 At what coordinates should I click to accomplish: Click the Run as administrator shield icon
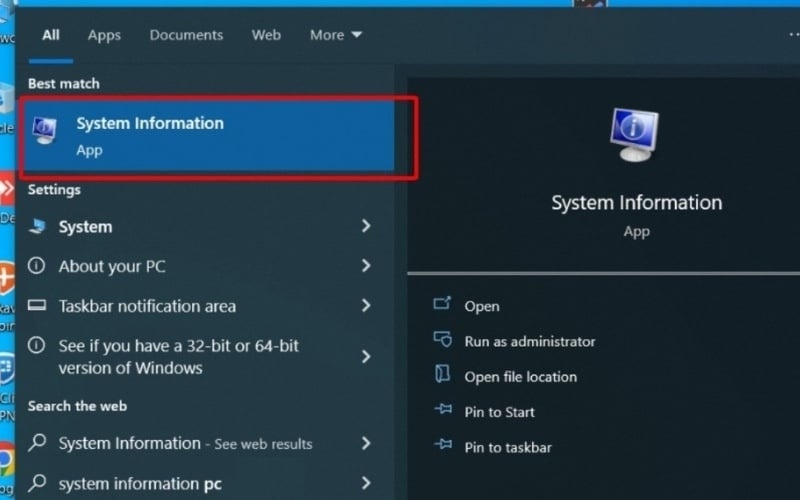443,339
